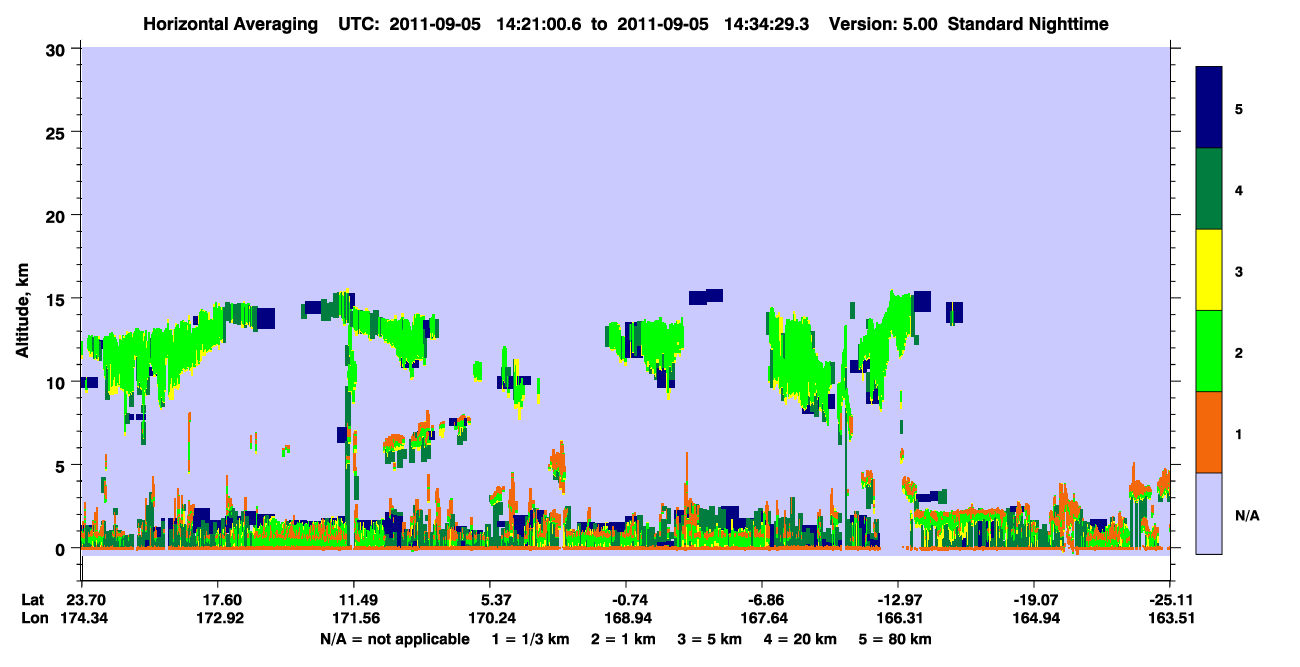Click legend text '2 = 1 km'
Viewport: 1300px width, 667px height.
tap(626, 639)
